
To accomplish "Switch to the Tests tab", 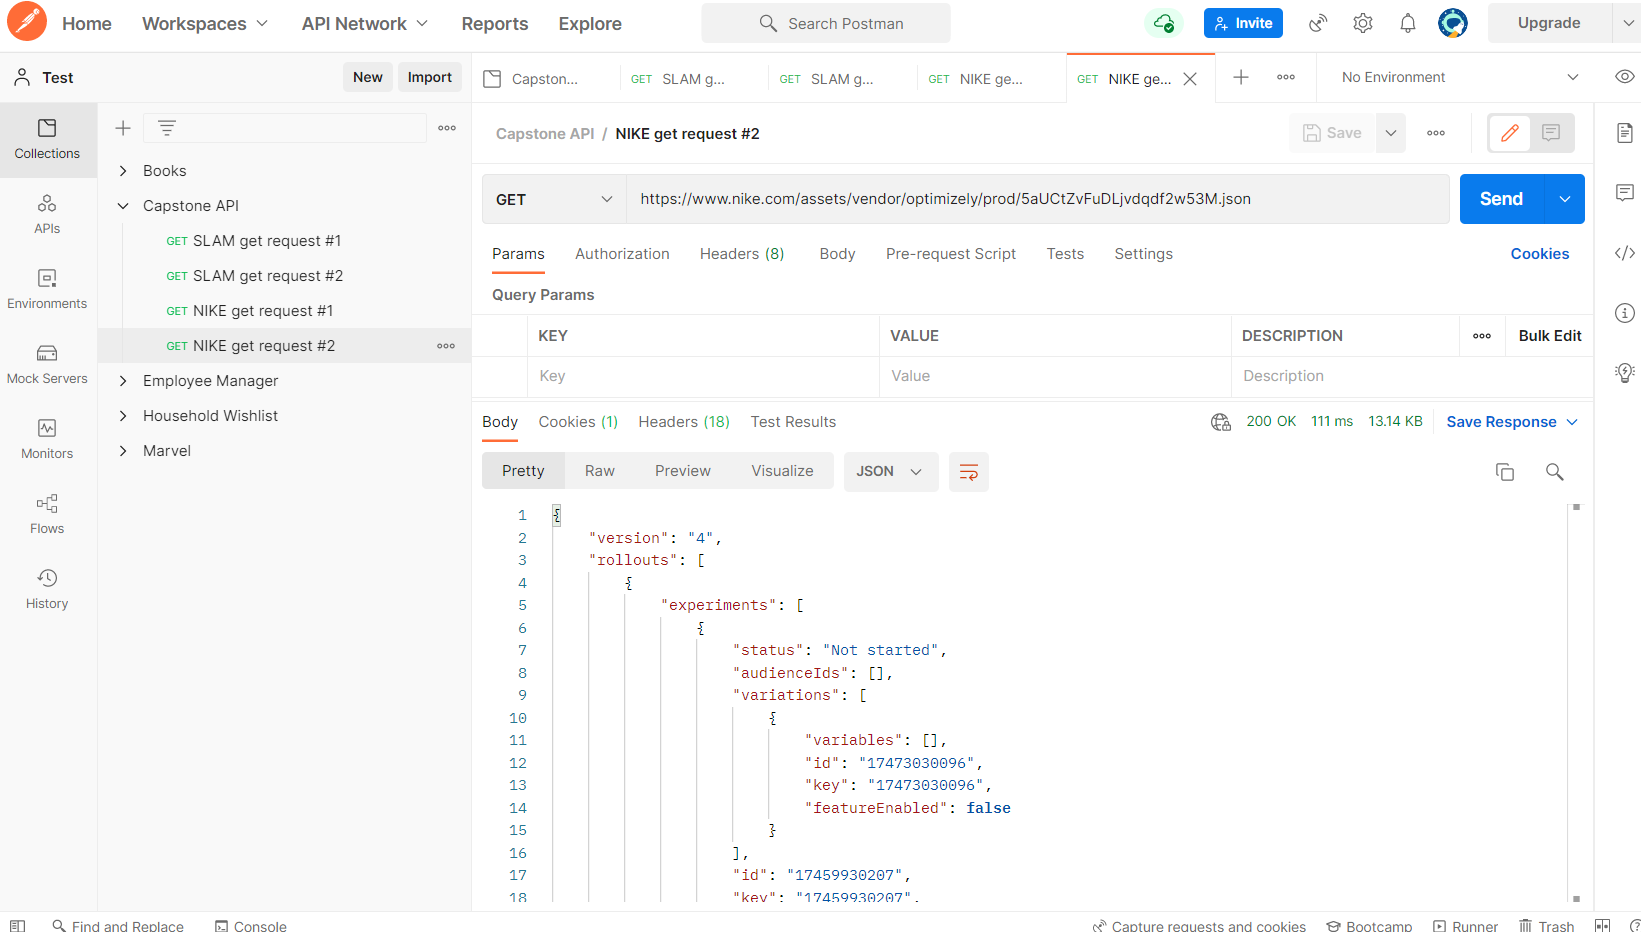I will click(x=1064, y=254).
